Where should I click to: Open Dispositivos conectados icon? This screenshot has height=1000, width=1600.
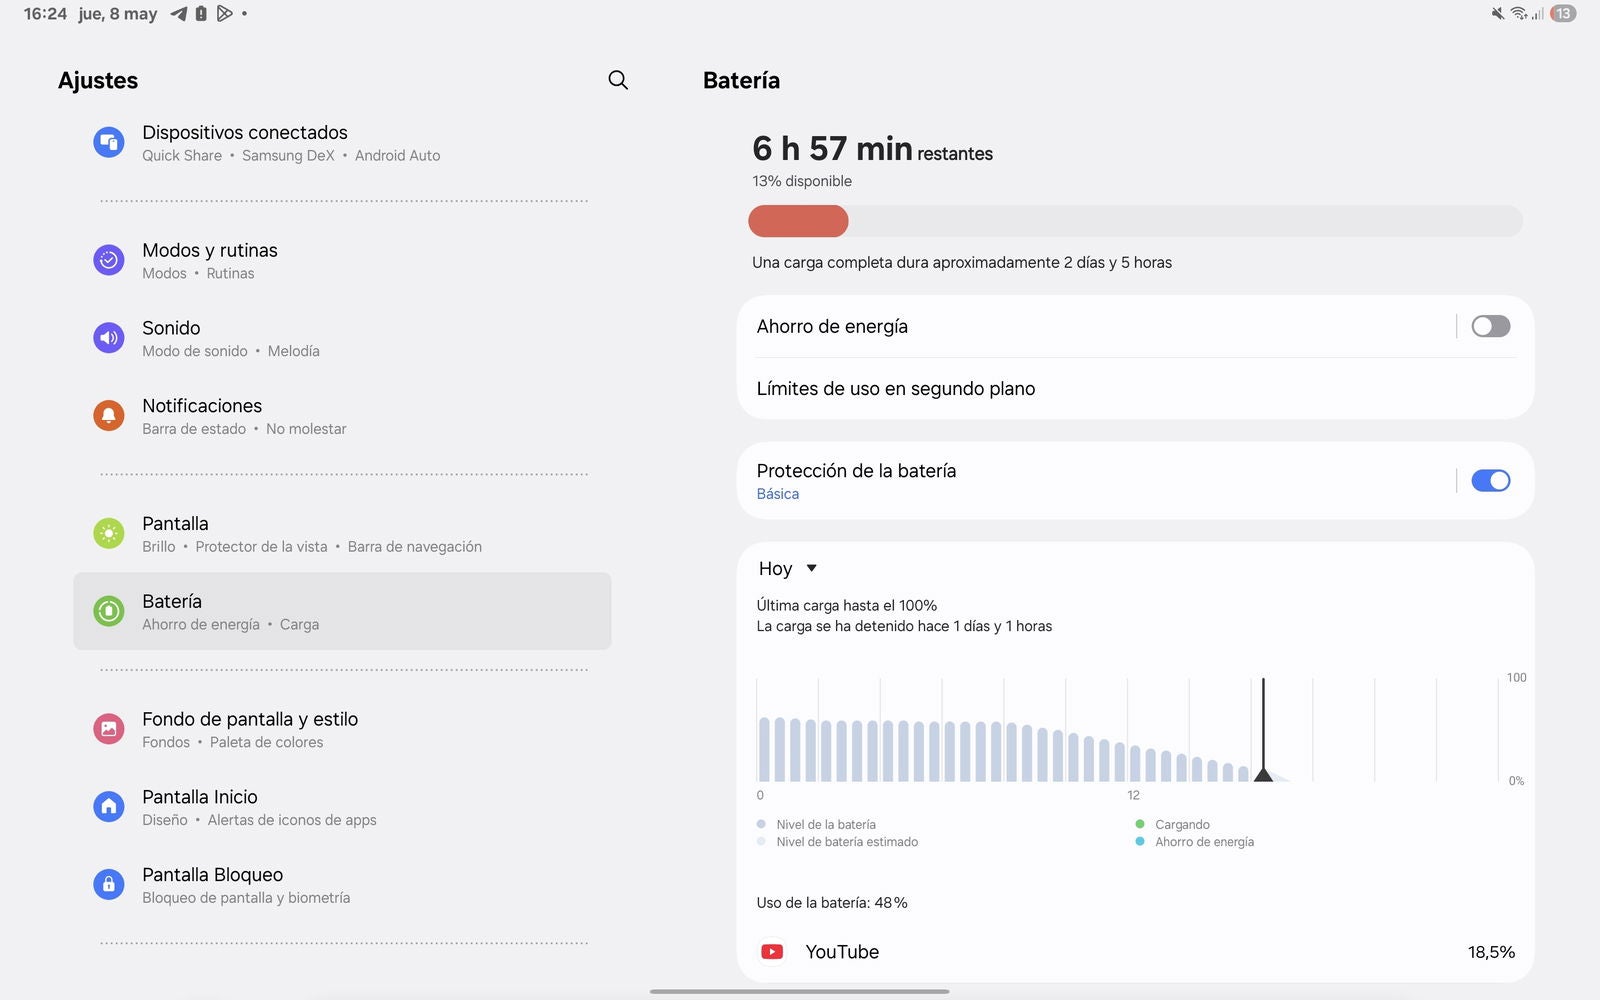point(109,143)
